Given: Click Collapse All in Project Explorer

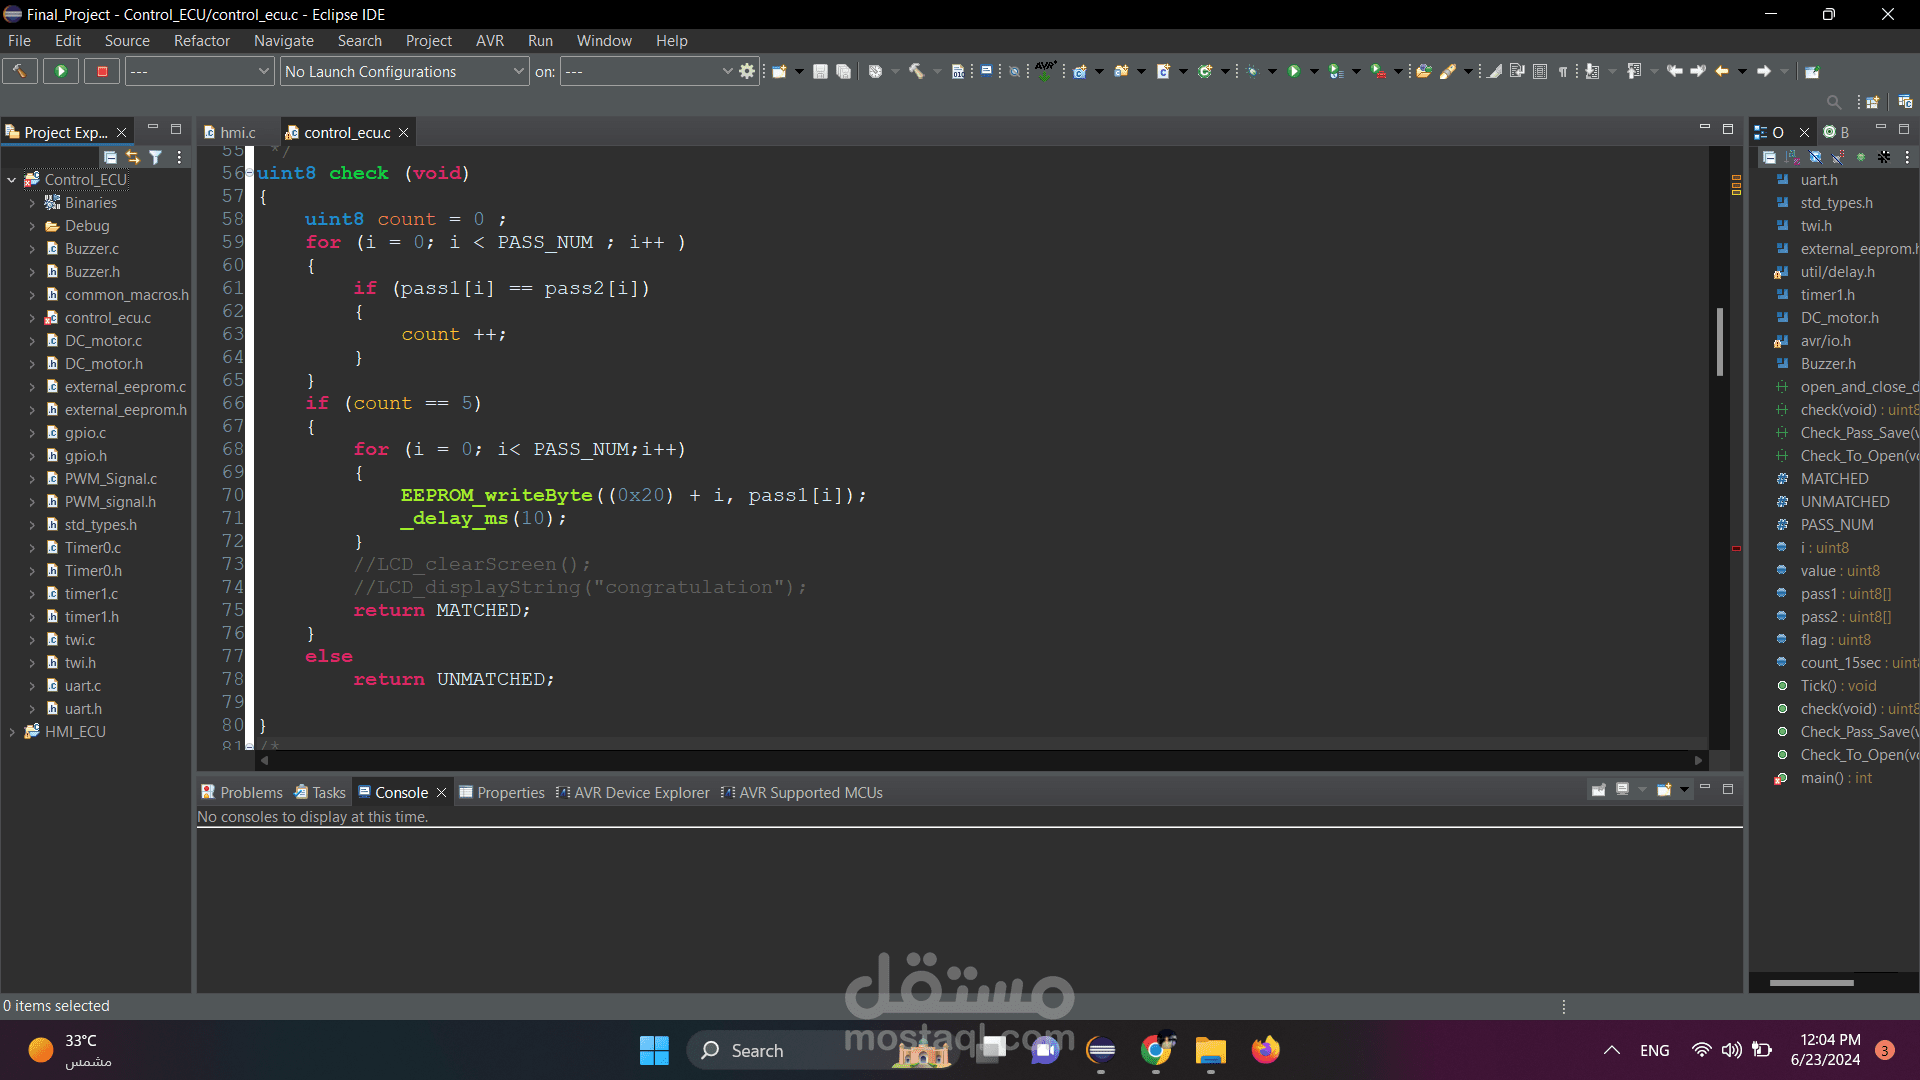Looking at the screenshot, I should click(x=110, y=157).
